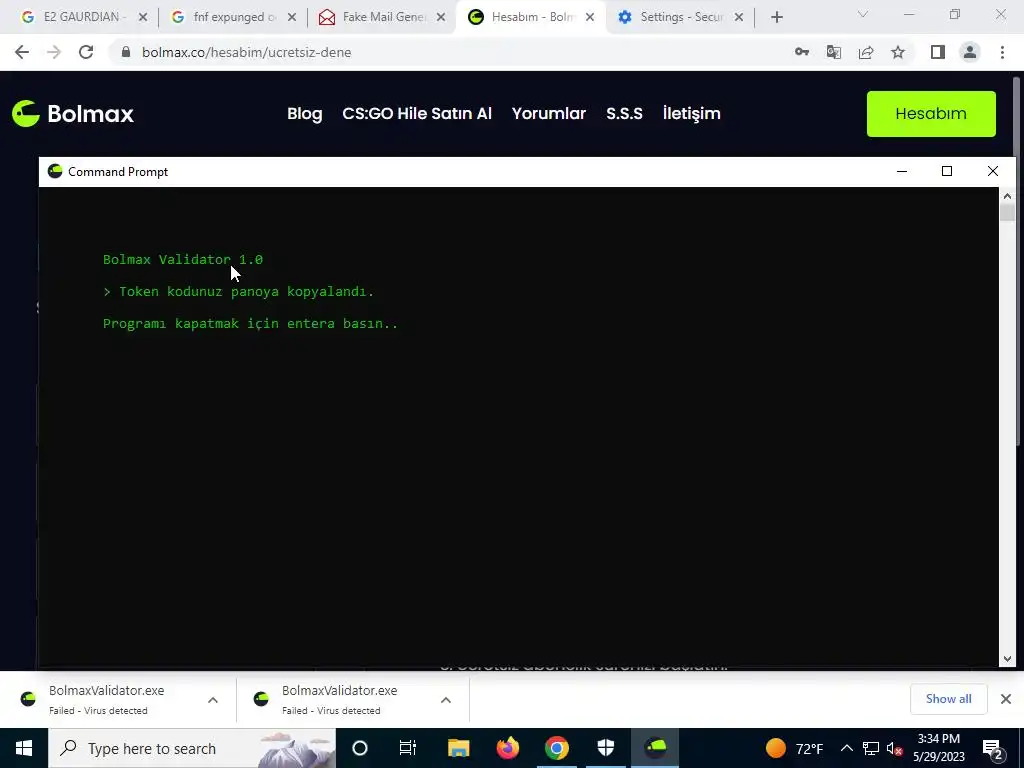This screenshot has width=1024, height=768.
Task: Open Firefox from taskbar
Action: (507, 748)
